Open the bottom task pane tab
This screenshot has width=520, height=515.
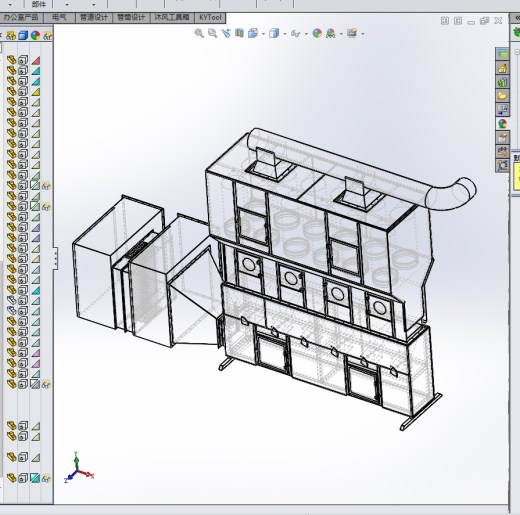tap(502, 166)
